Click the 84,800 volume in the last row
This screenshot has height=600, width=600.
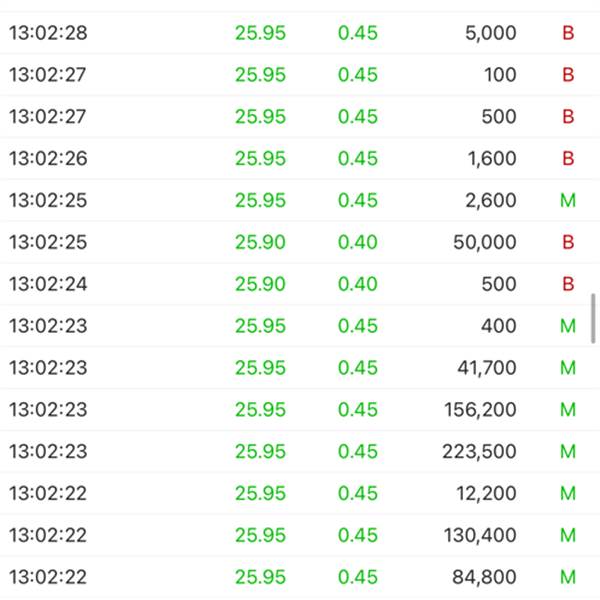484,577
